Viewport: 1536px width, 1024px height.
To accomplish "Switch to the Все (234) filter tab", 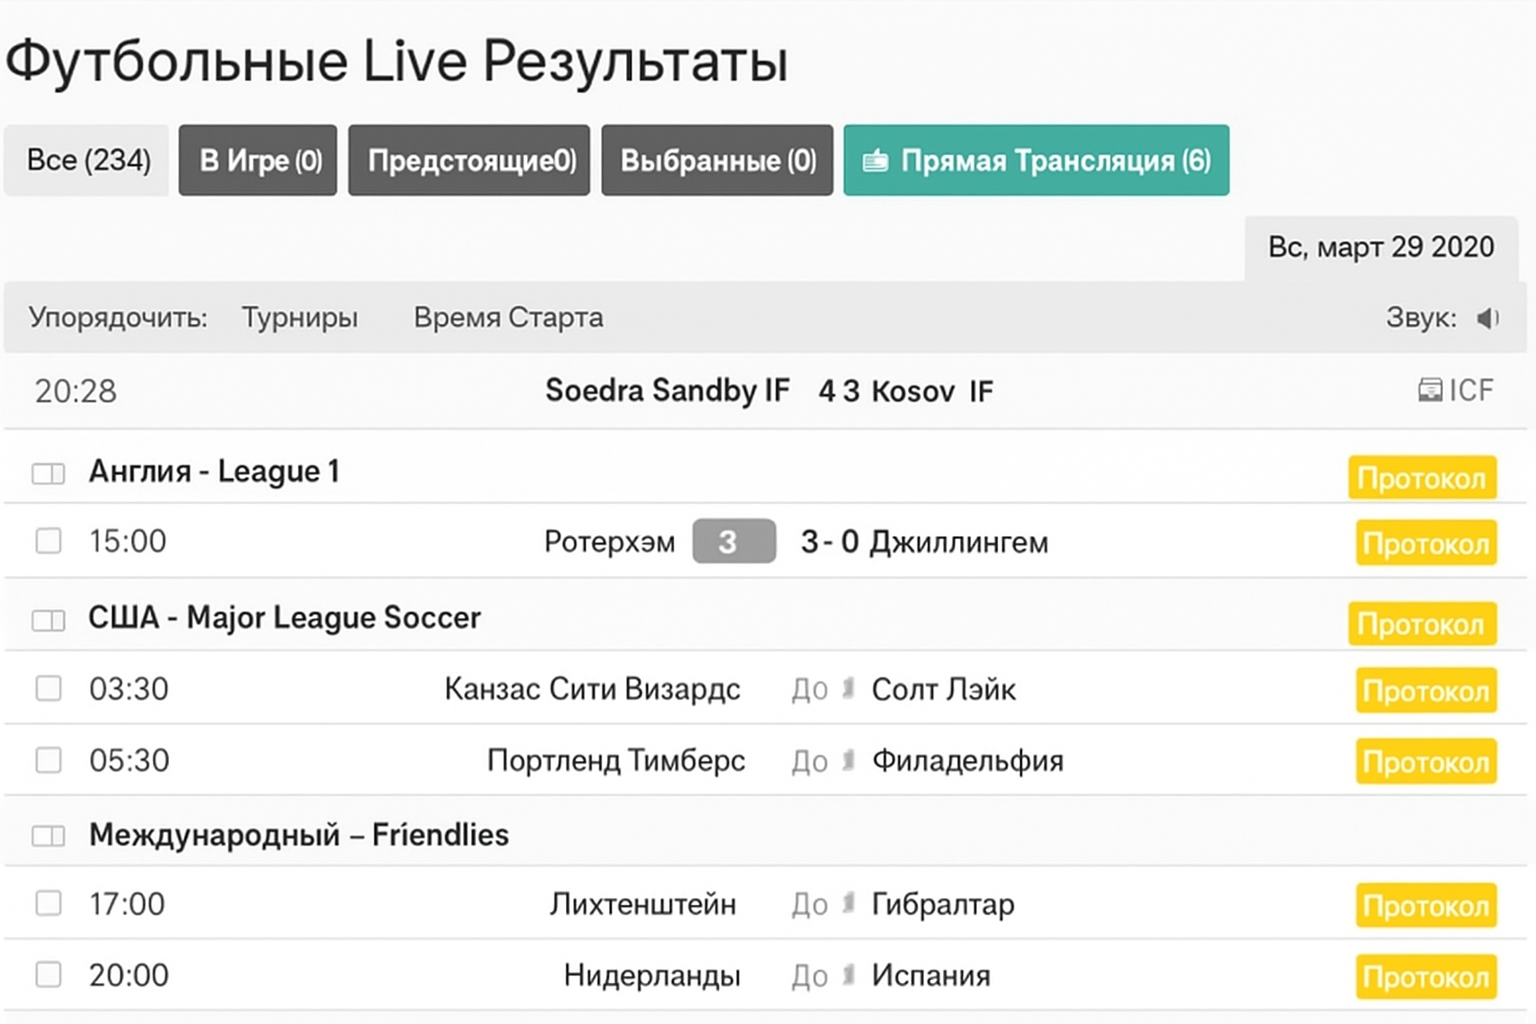I will click(x=85, y=160).
